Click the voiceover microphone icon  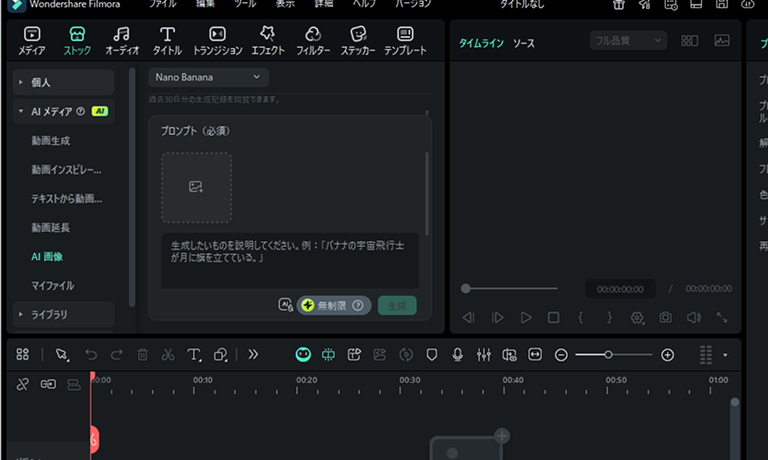458,354
